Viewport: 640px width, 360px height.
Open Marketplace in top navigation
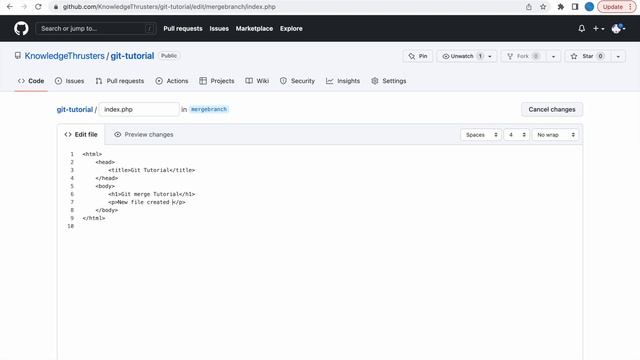(254, 29)
